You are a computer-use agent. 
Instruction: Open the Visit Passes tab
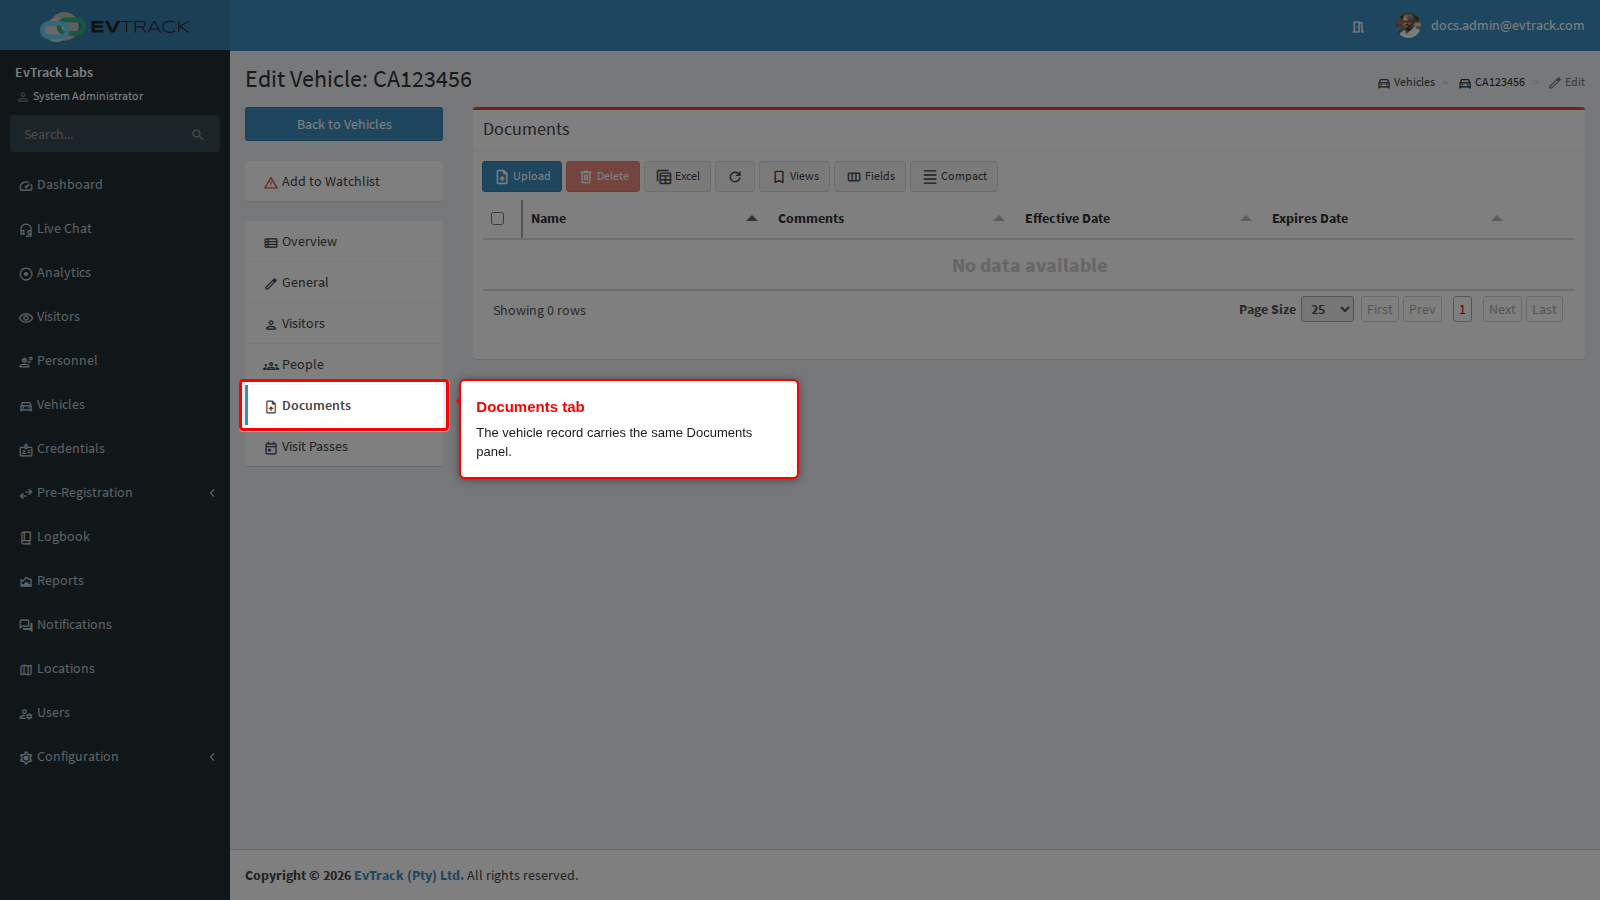[344, 447]
